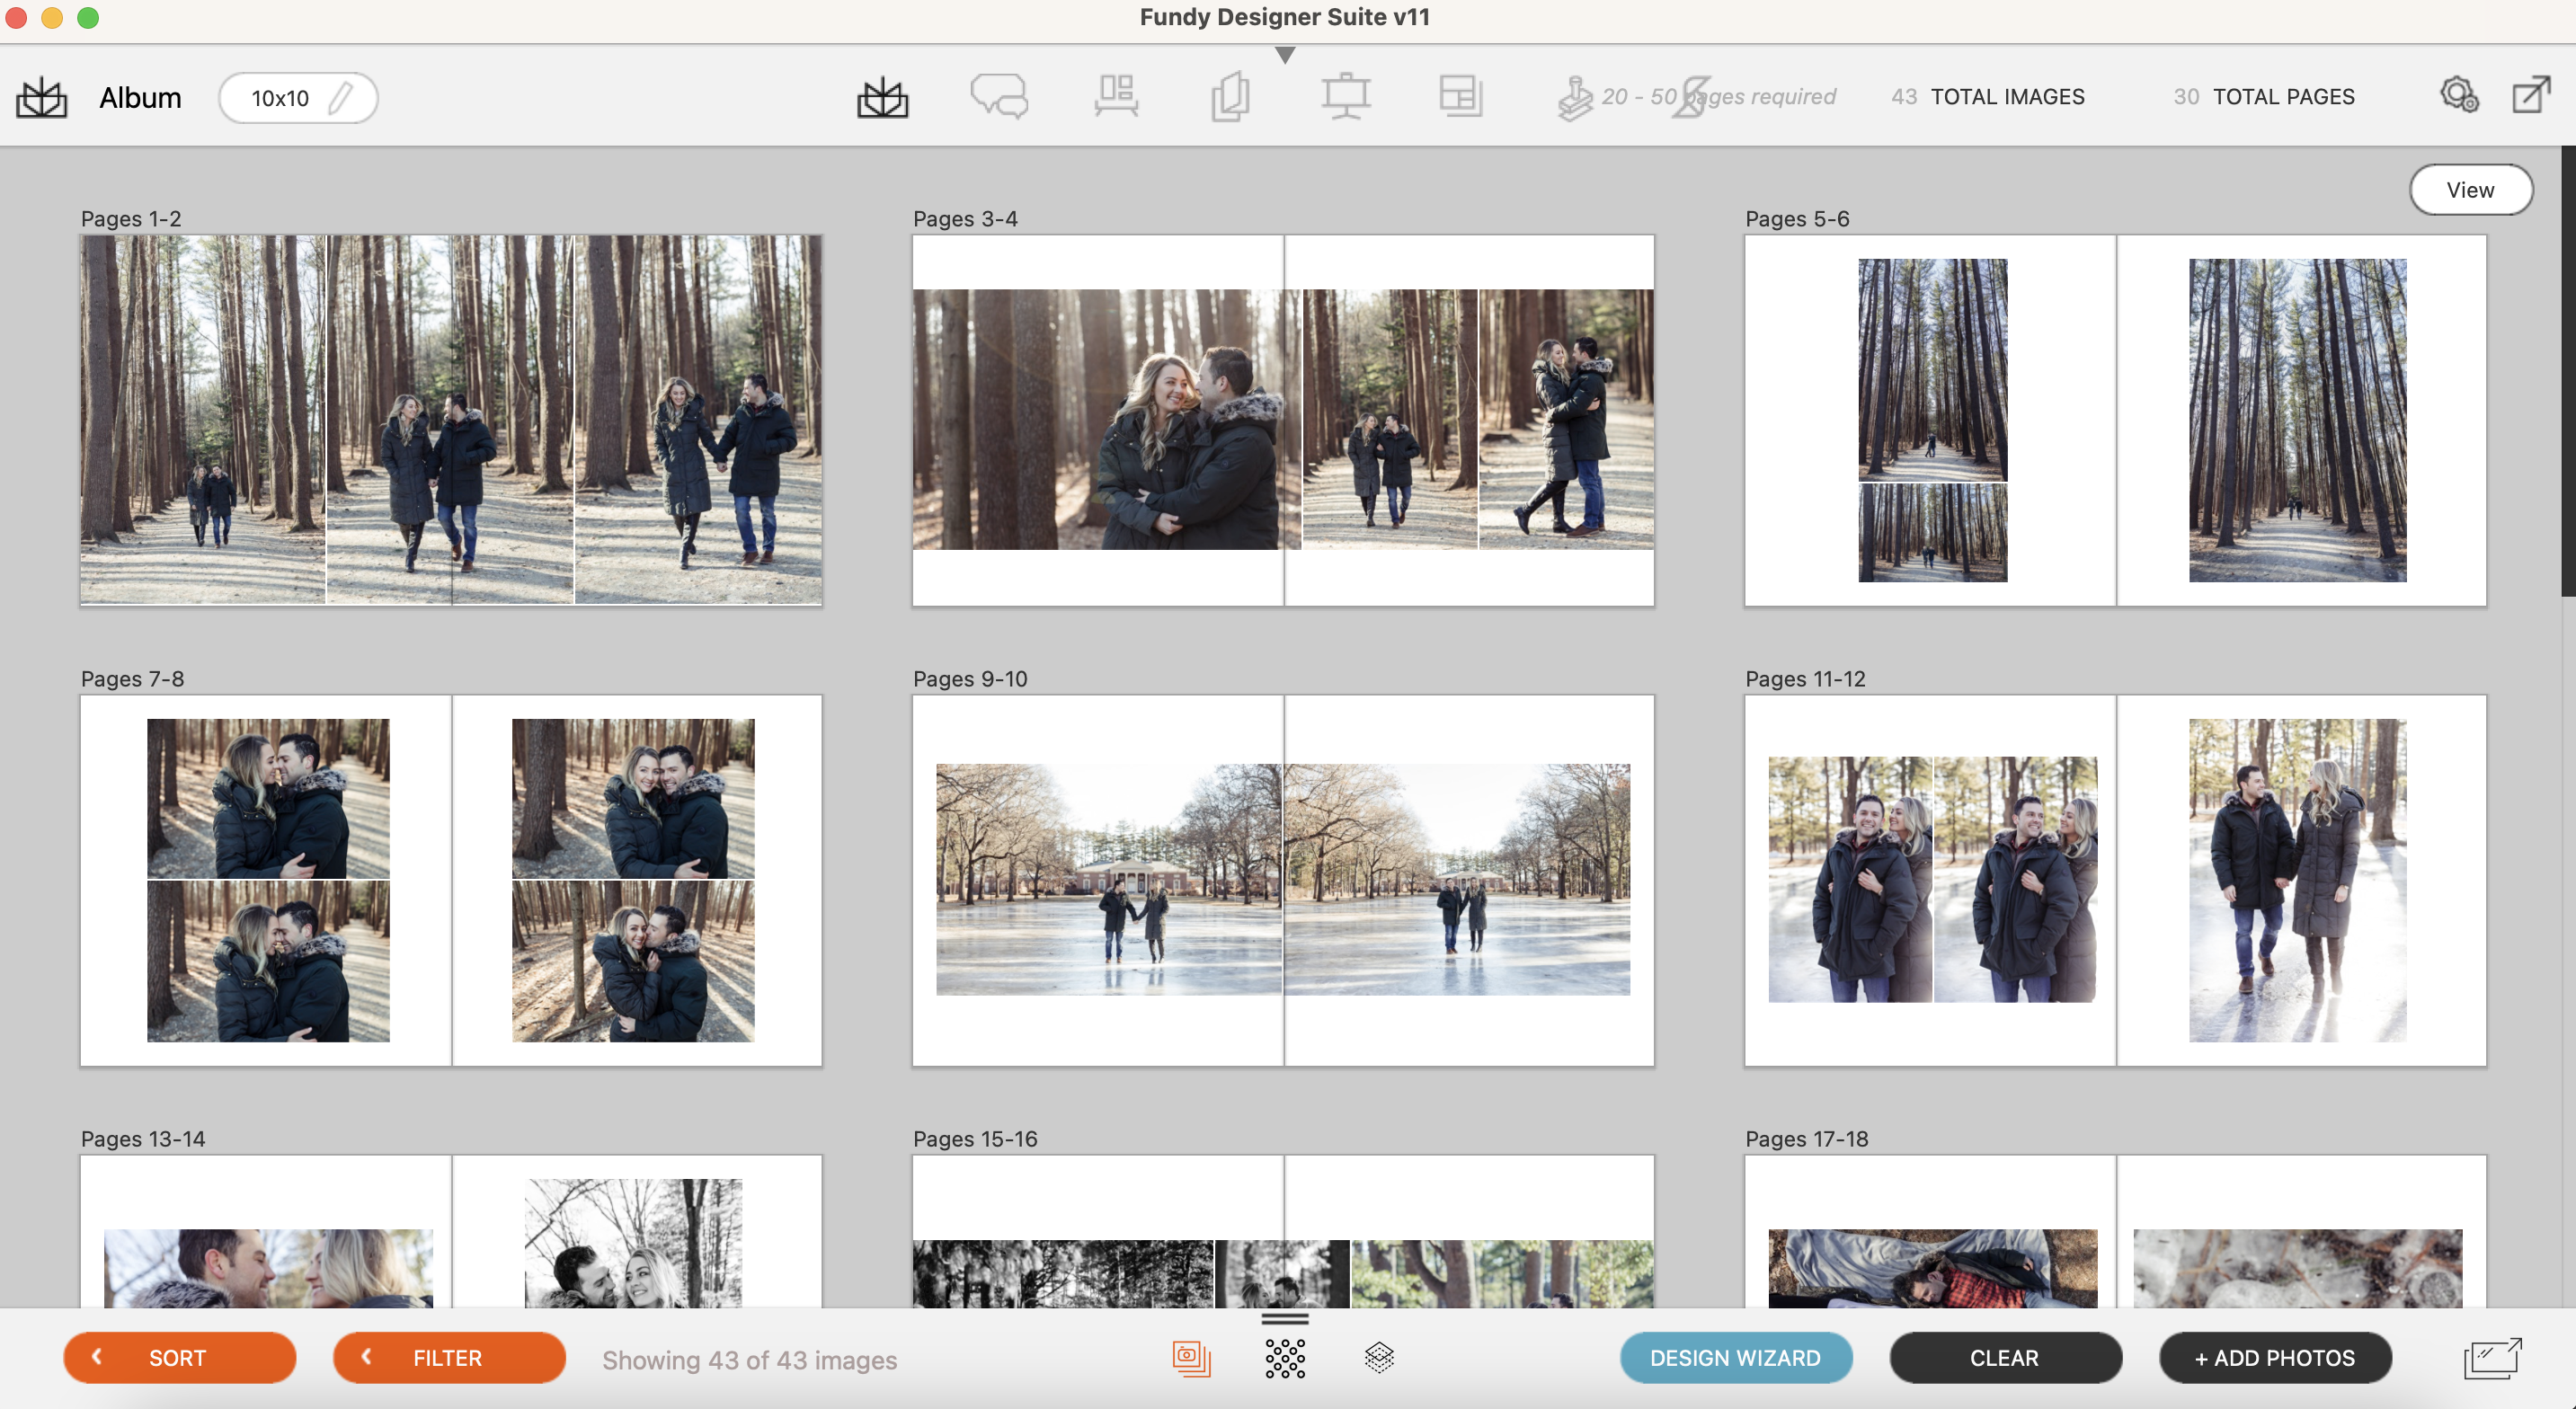Click the export icon at top right
This screenshot has width=2576, height=1409.
2530,96
